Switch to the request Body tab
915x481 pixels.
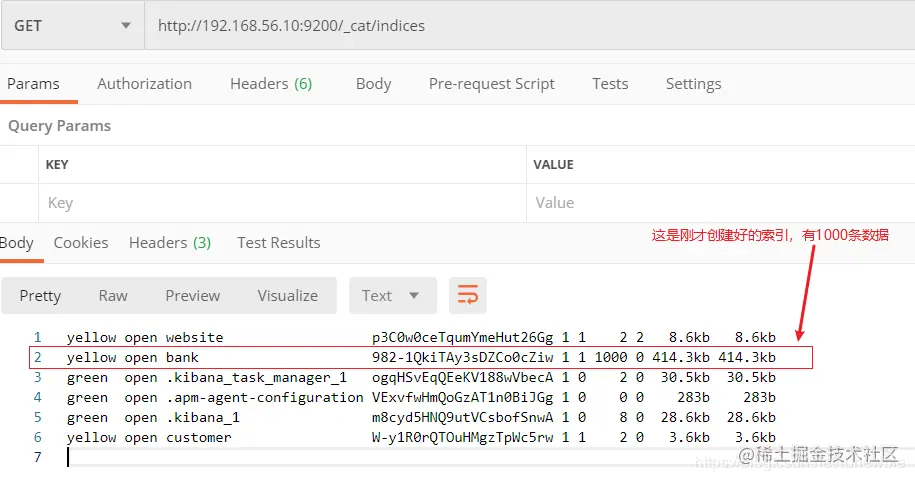coord(373,84)
